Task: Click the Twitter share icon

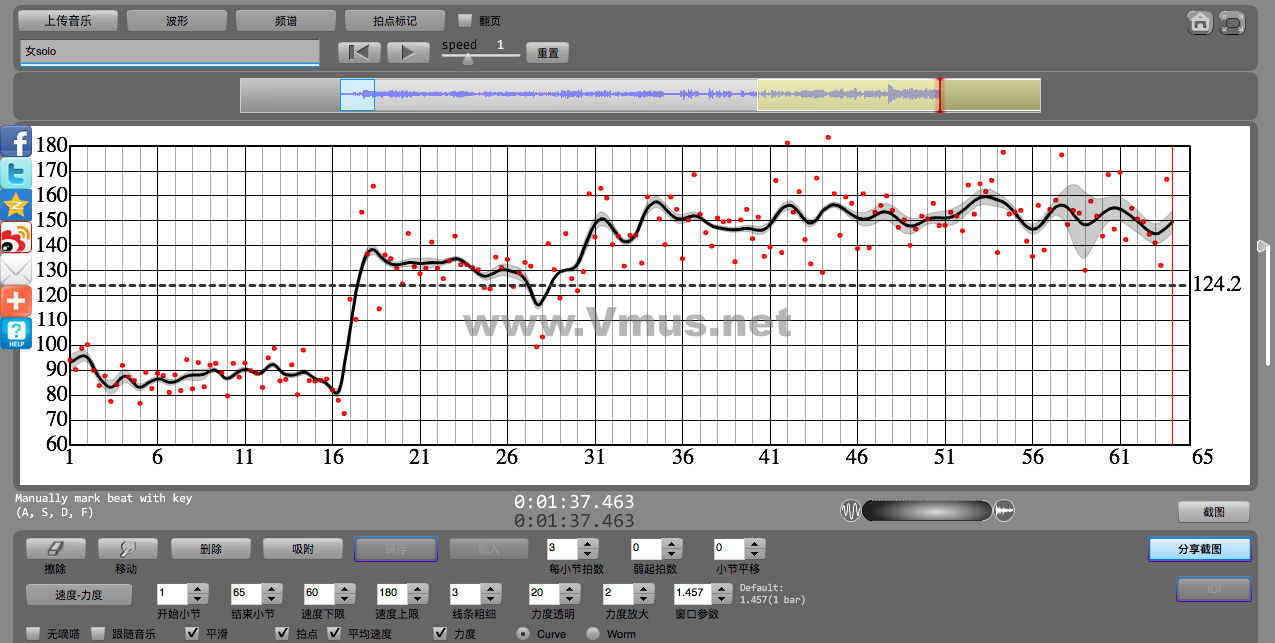Action: [17, 174]
